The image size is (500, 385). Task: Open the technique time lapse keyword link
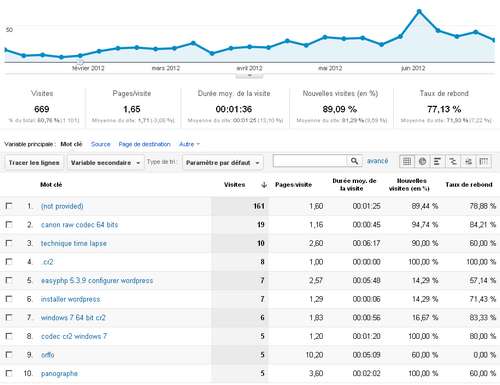pyautogui.click(x=74, y=243)
